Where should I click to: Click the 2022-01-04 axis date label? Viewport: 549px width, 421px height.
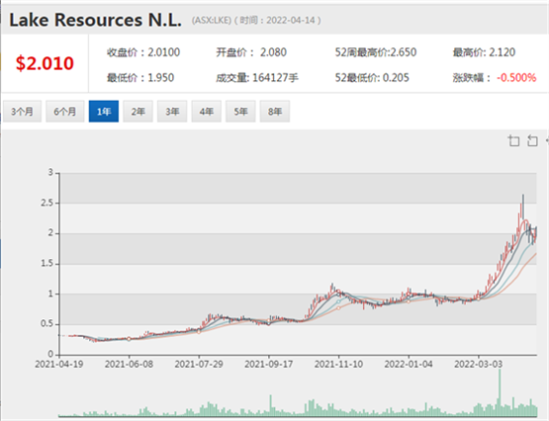click(x=409, y=364)
